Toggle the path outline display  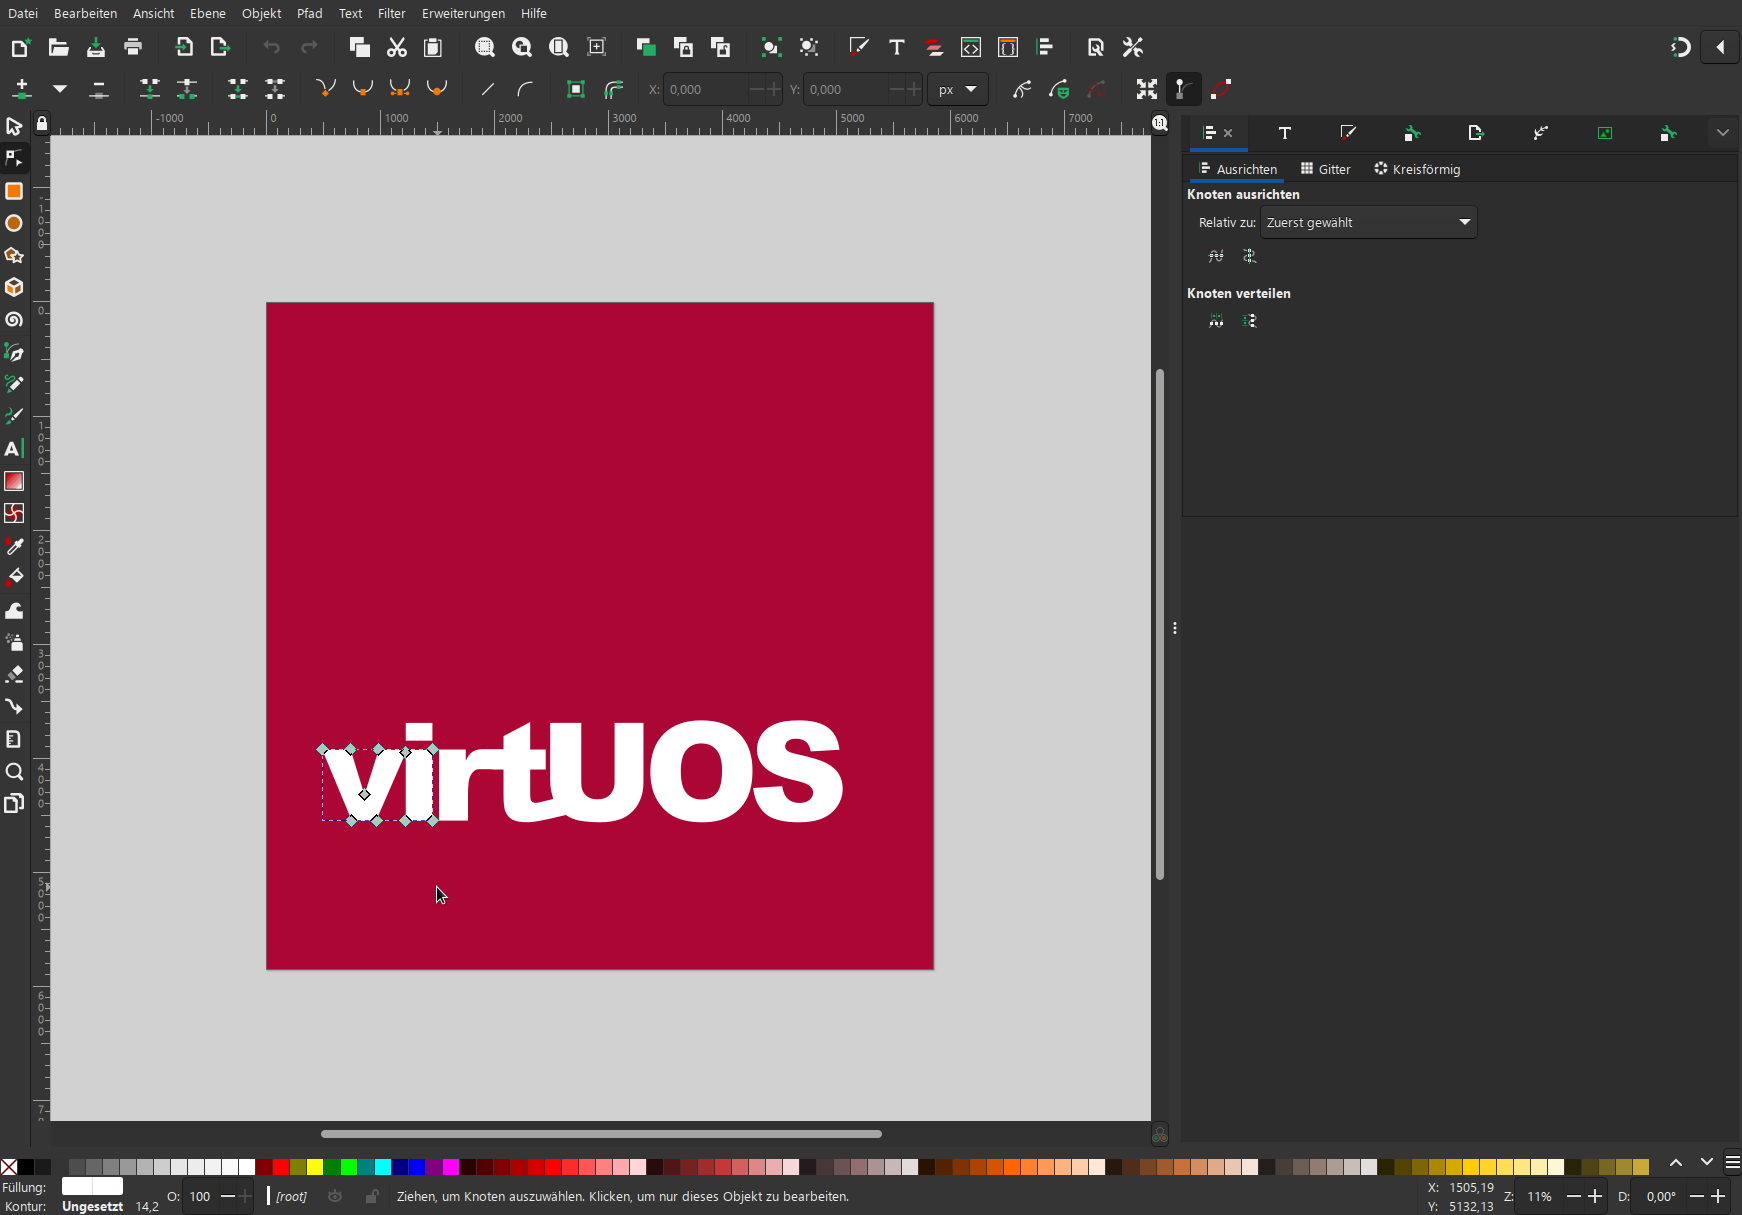[x=1221, y=89]
